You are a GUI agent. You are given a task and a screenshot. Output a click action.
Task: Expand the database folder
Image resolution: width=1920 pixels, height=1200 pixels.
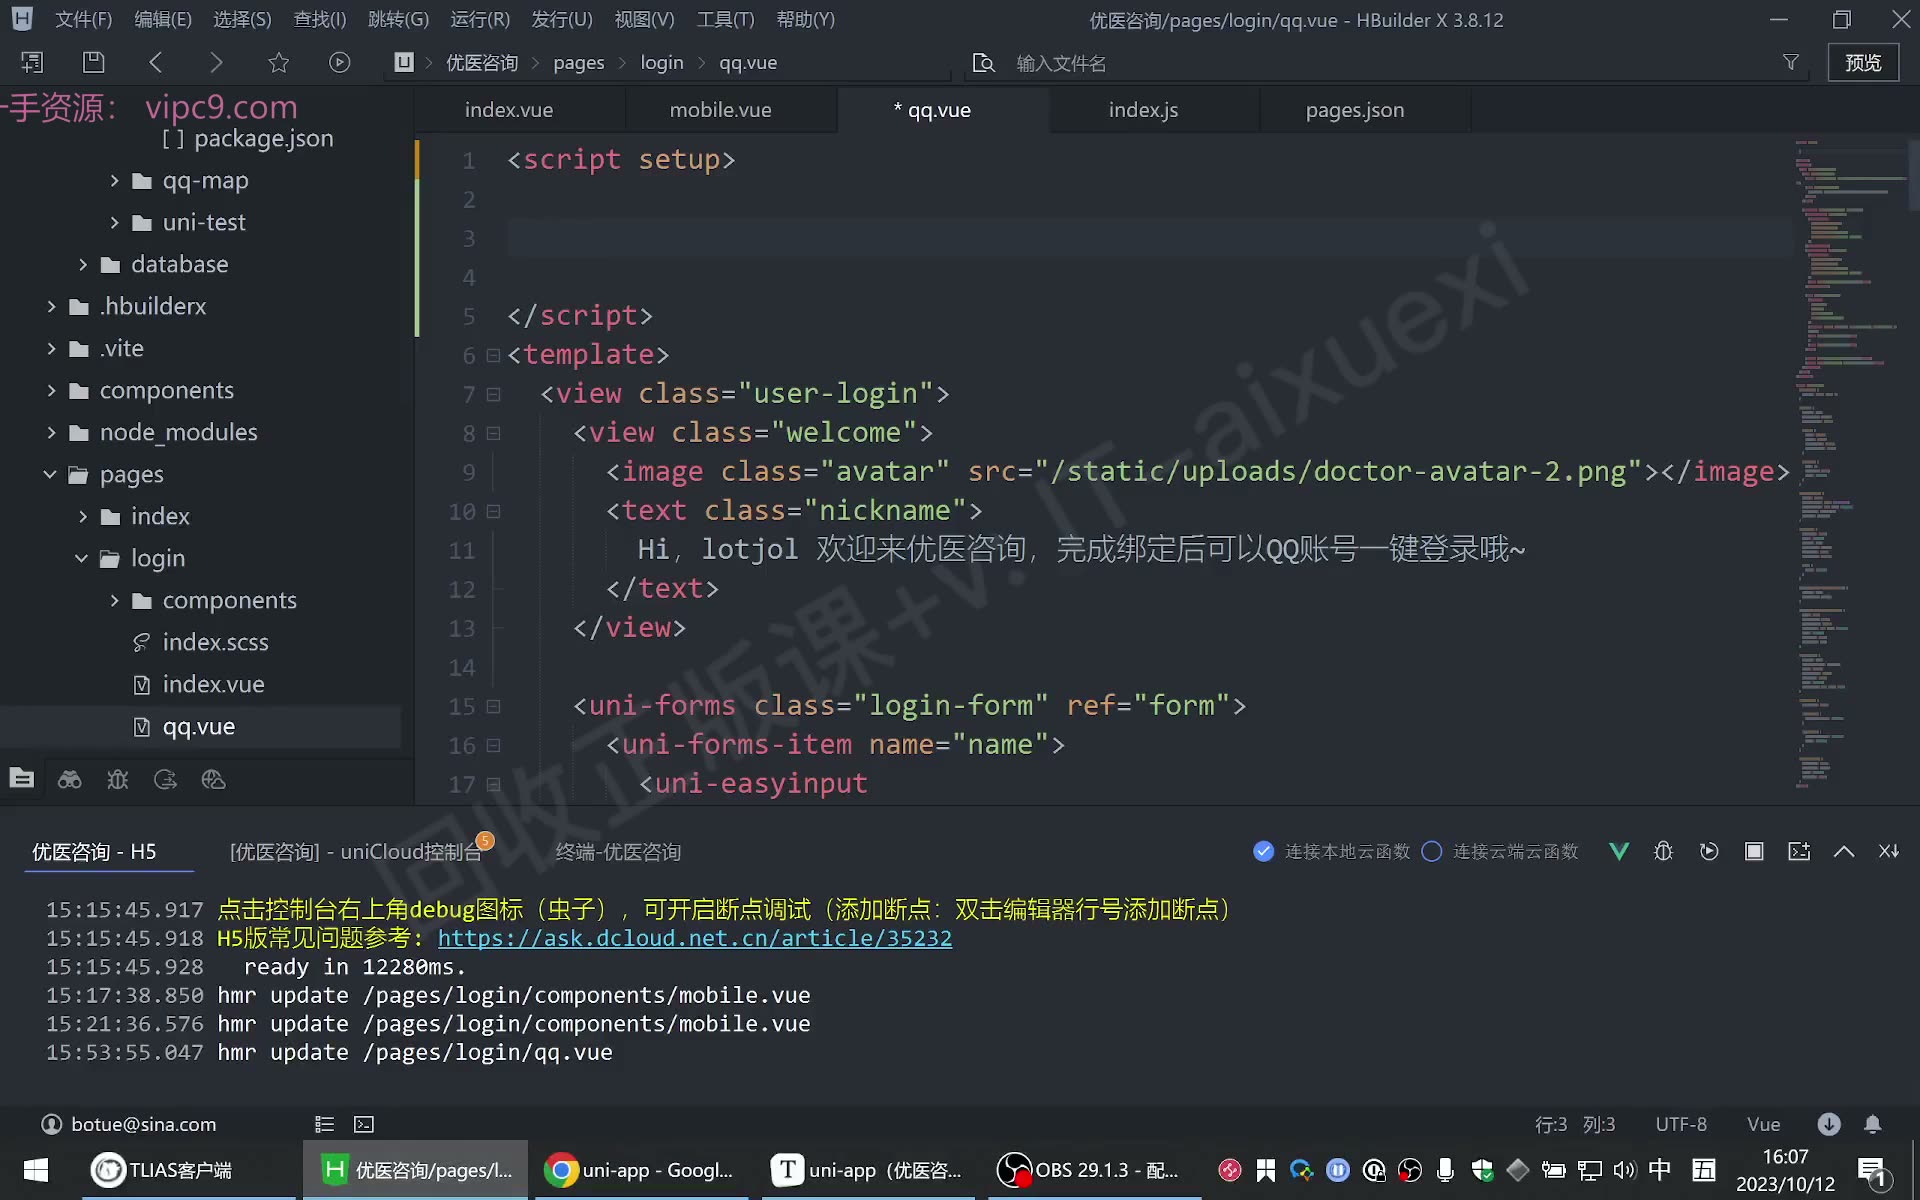pos(83,264)
